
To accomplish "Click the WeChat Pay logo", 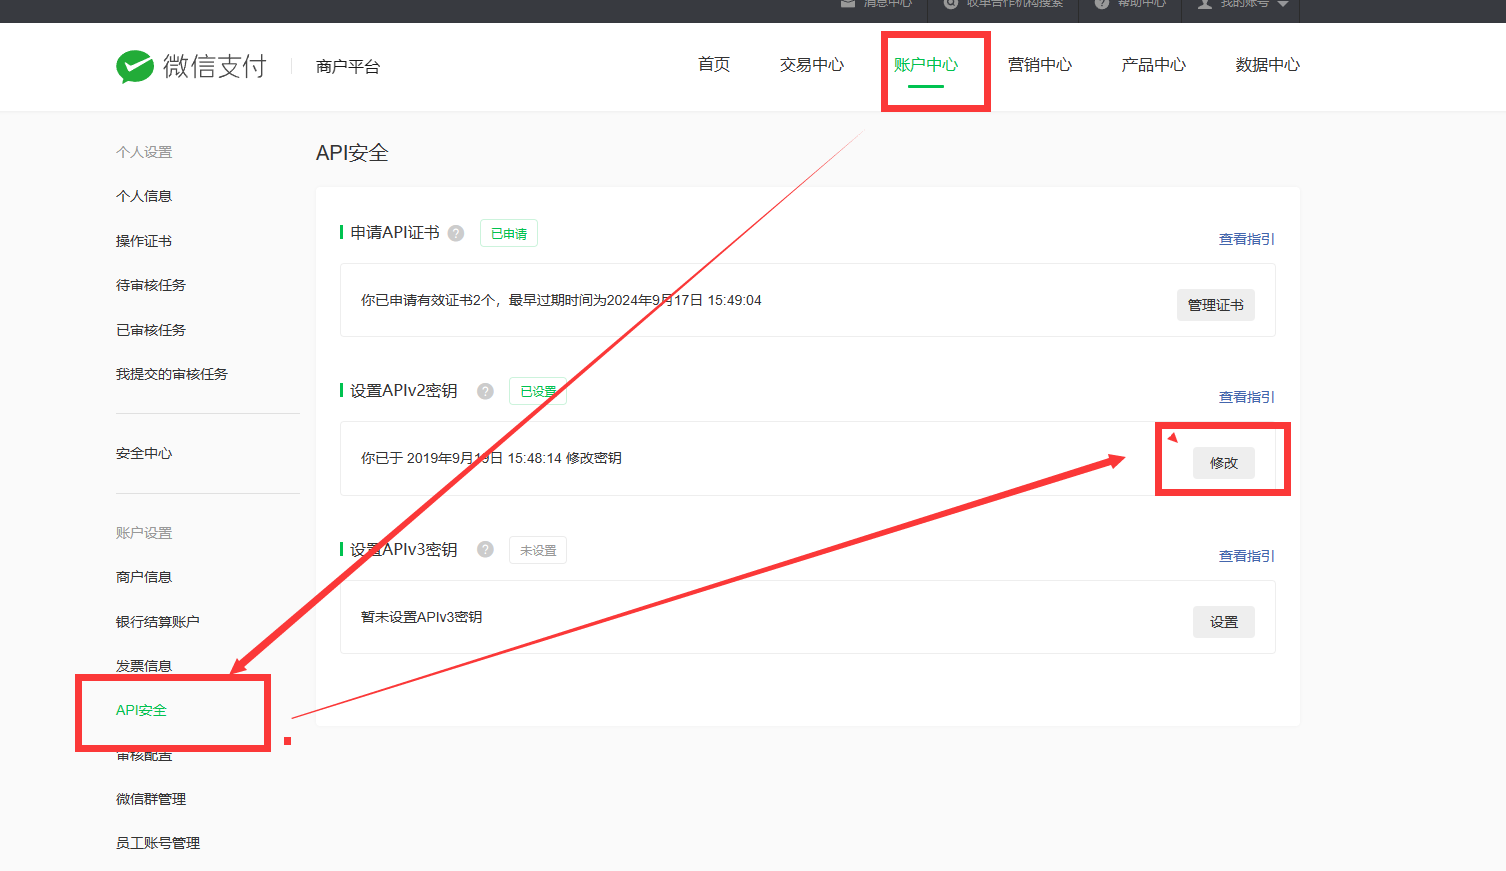I will tap(191, 66).
